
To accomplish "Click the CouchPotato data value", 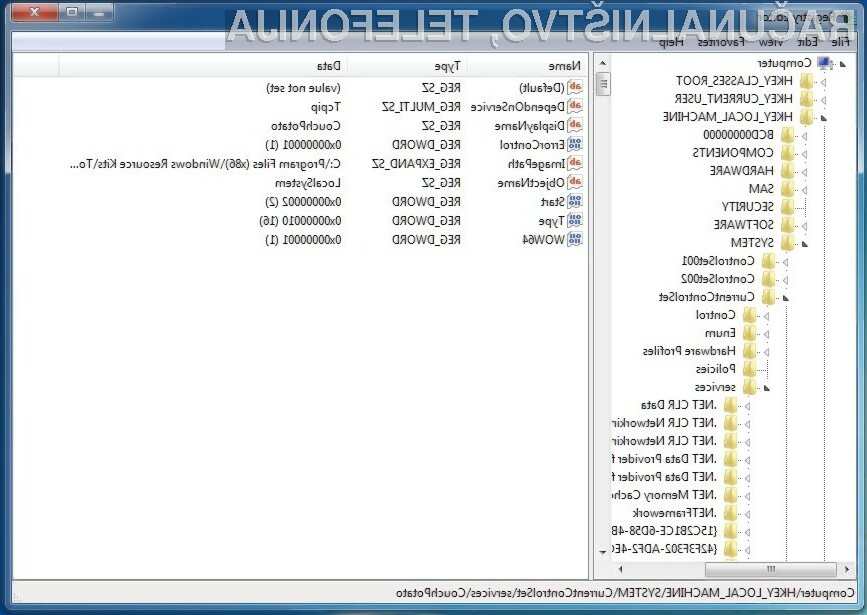I will 305,126.
